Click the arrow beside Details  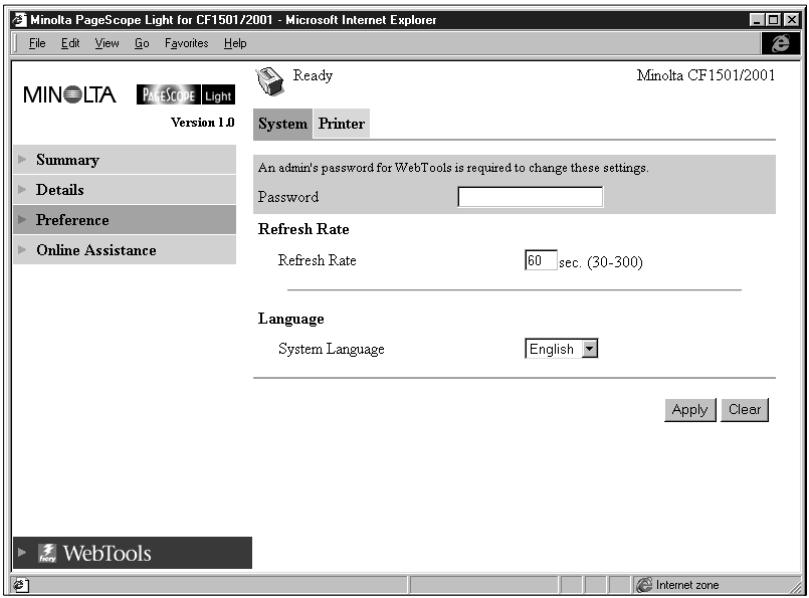(22, 189)
